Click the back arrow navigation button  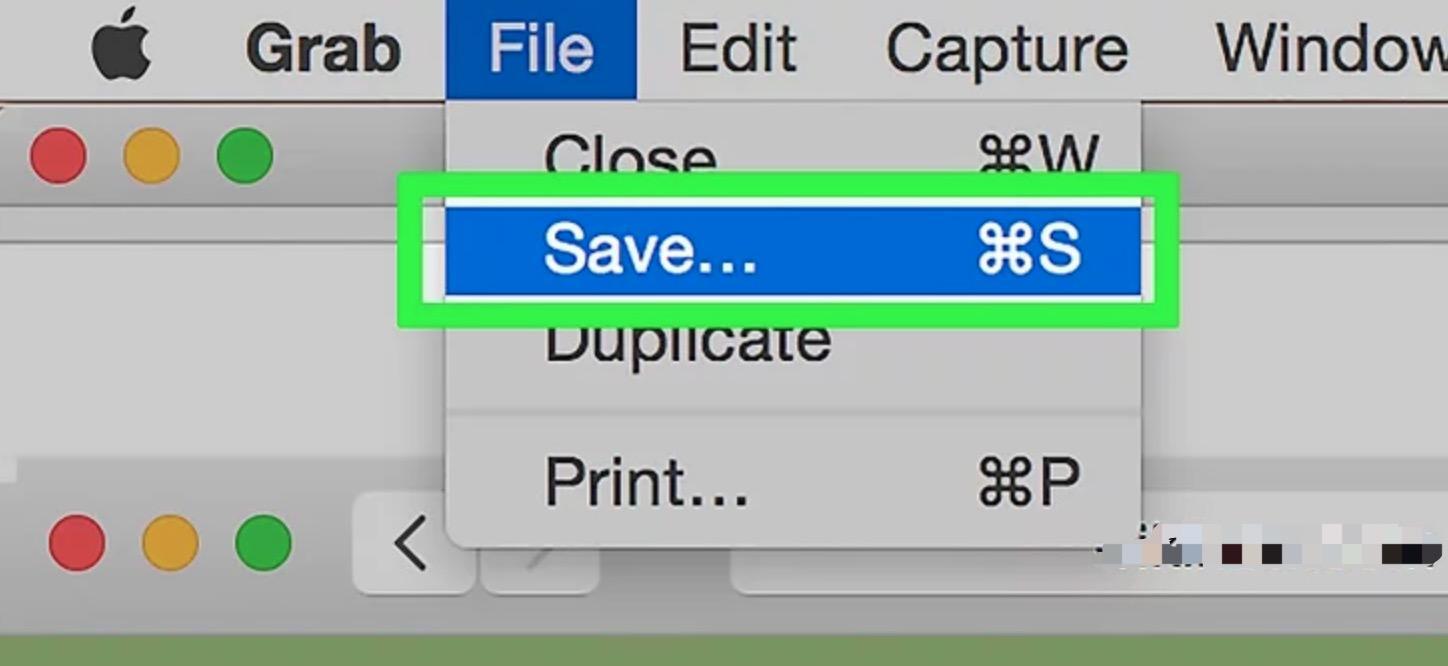[411, 544]
